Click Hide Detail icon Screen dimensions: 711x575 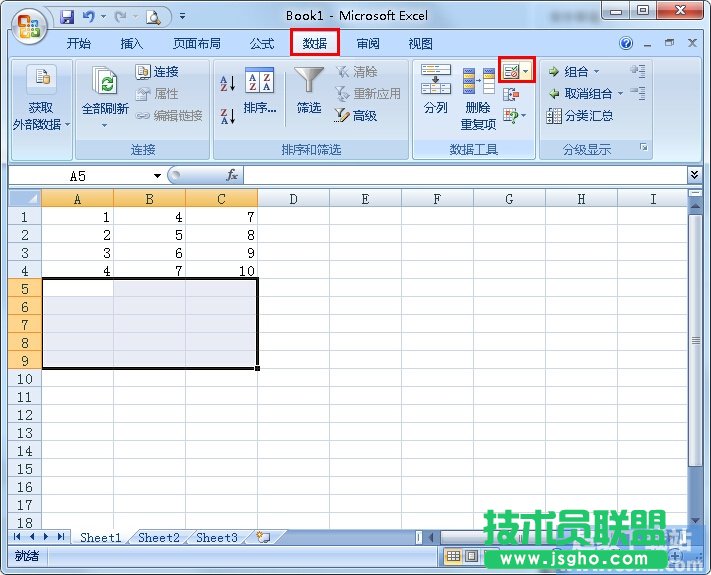tap(638, 93)
